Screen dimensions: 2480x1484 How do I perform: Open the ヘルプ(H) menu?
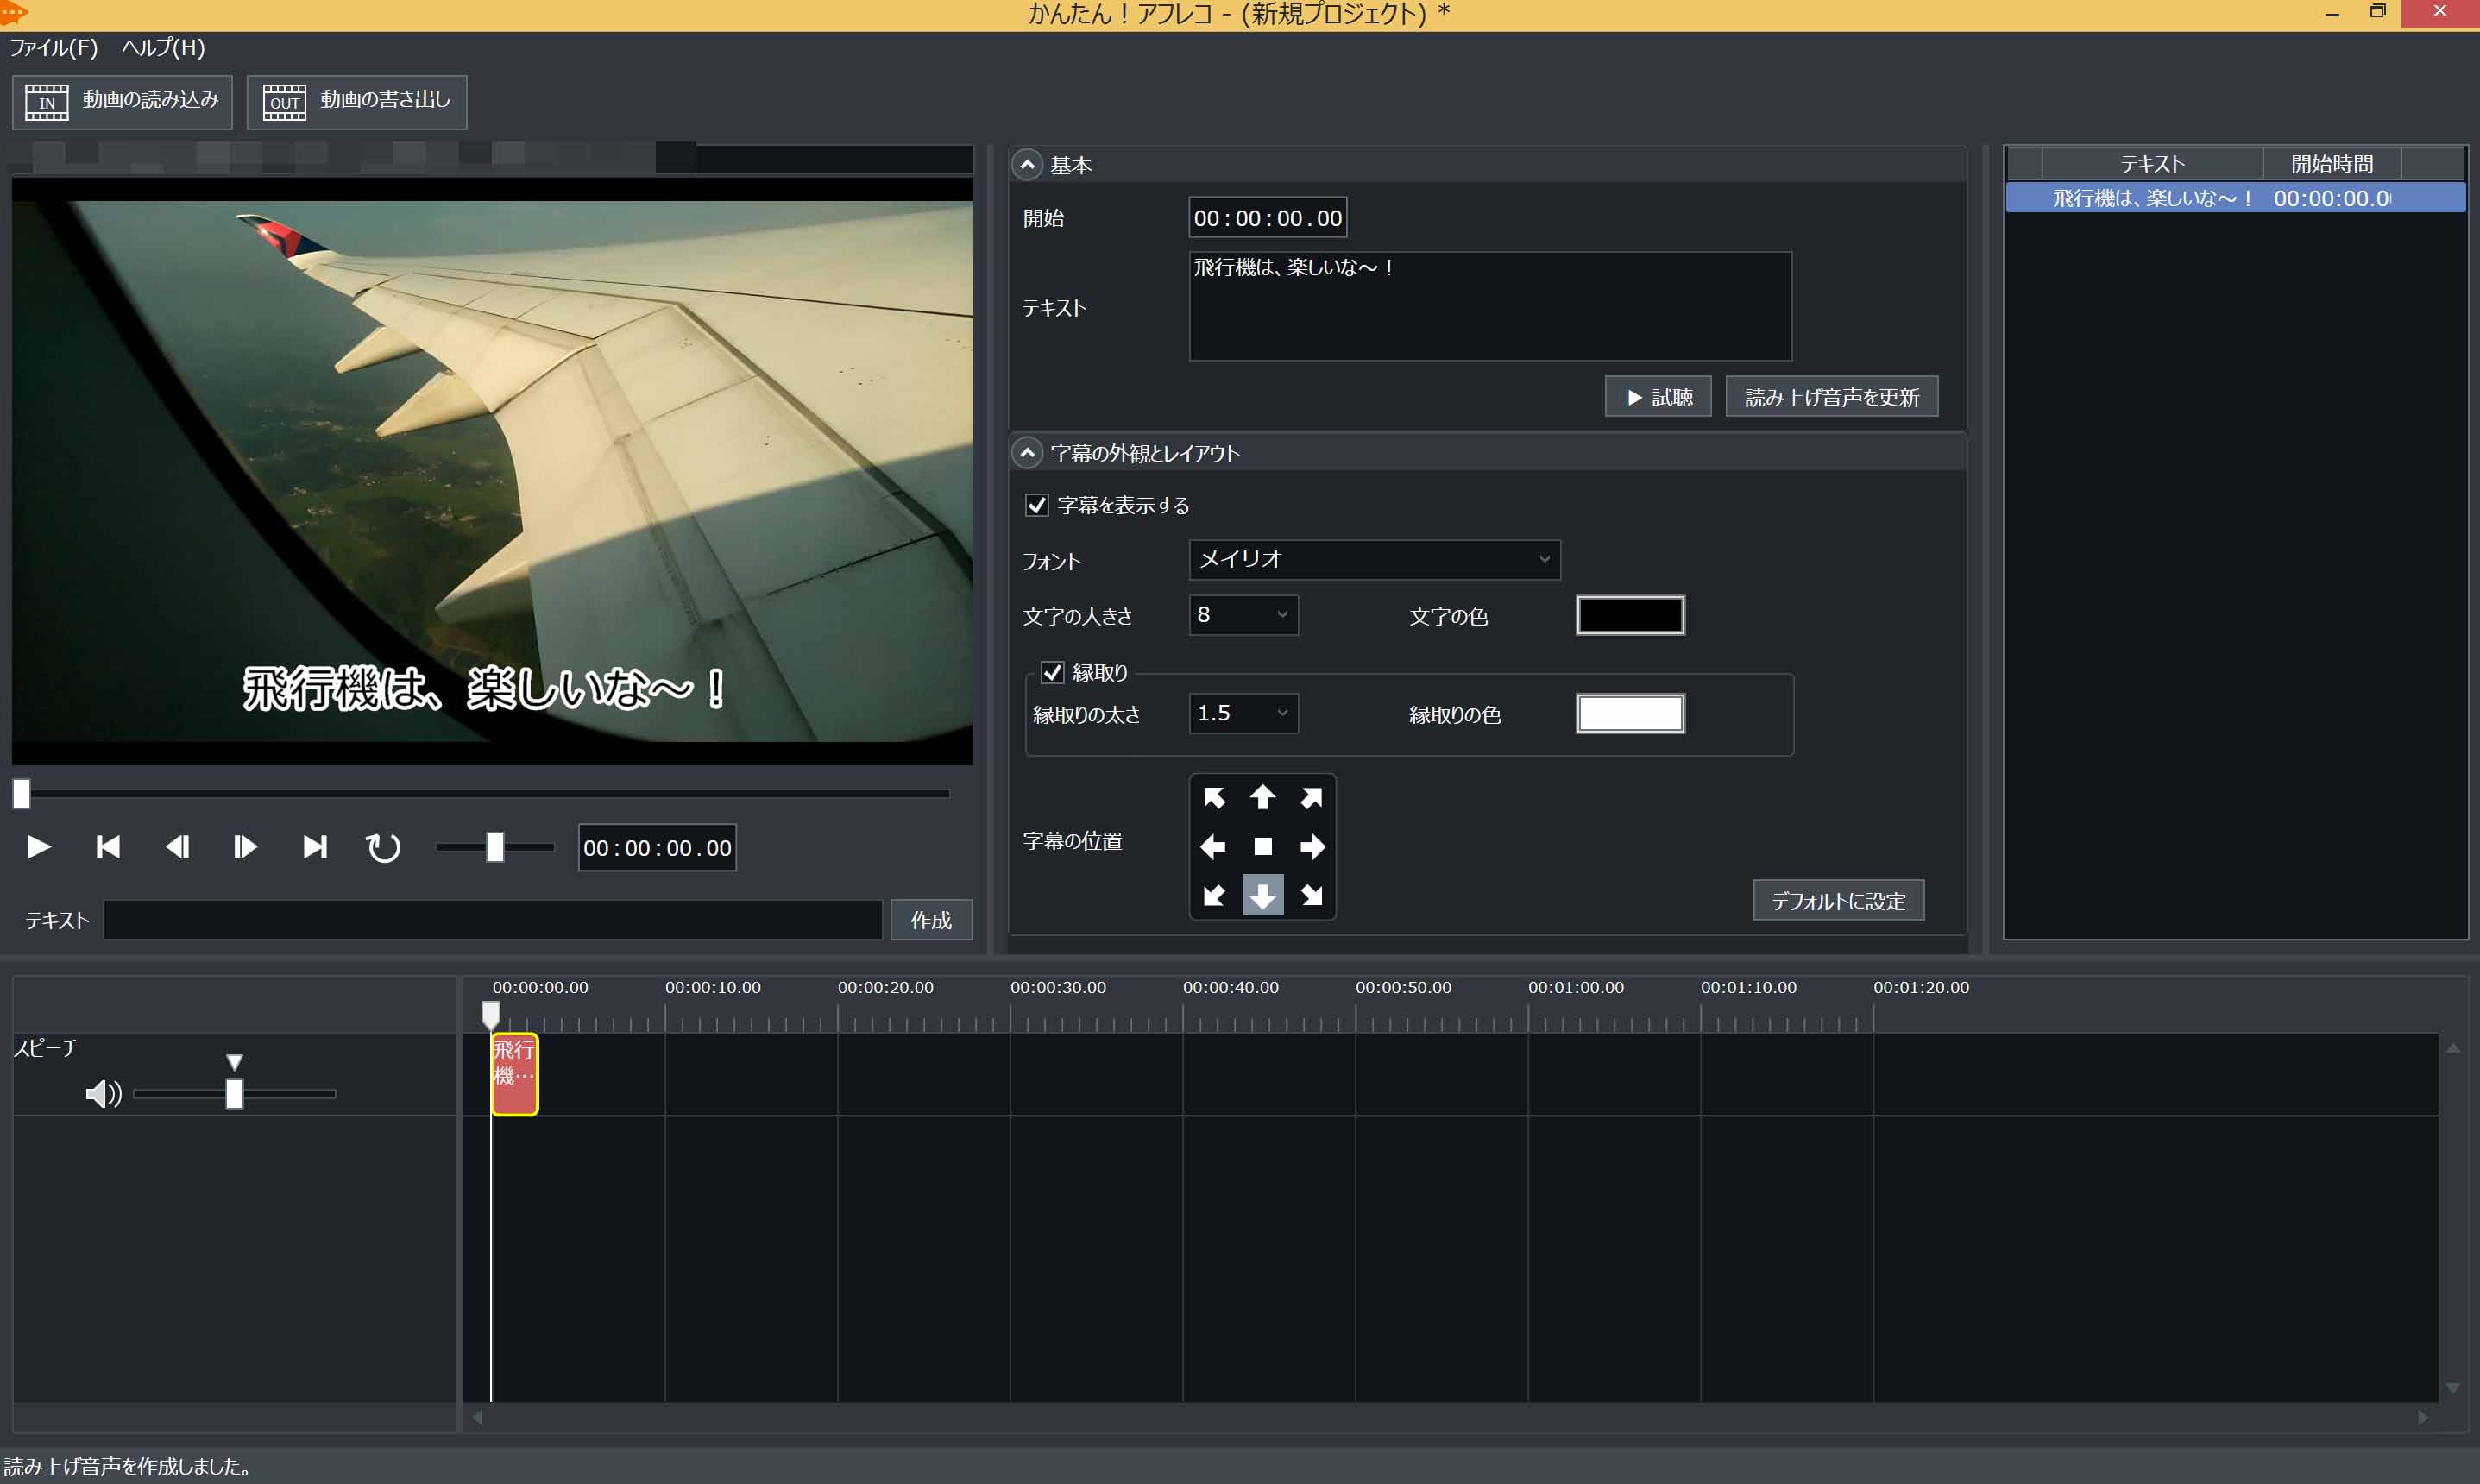(163, 48)
